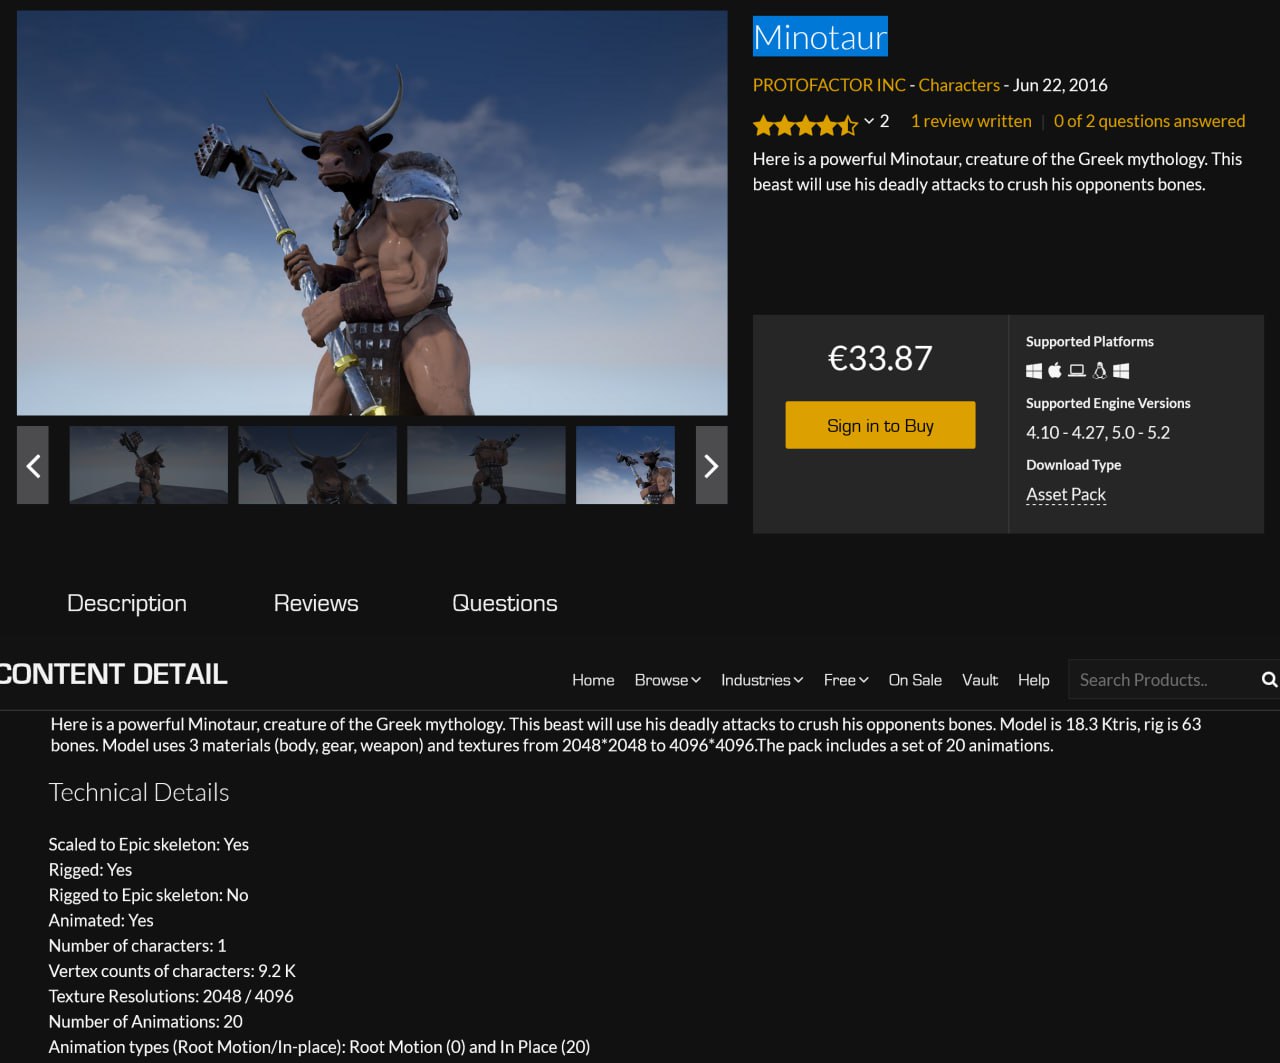This screenshot has width=1280, height=1063.
Task: Expand the Industries menu
Action: pyautogui.click(x=761, y=680)
